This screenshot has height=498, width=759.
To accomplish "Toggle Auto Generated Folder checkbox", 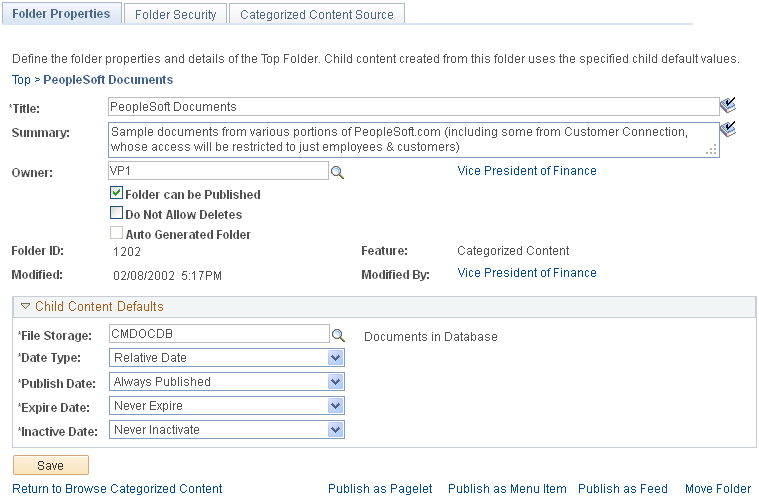I will (x=116, y=233).
